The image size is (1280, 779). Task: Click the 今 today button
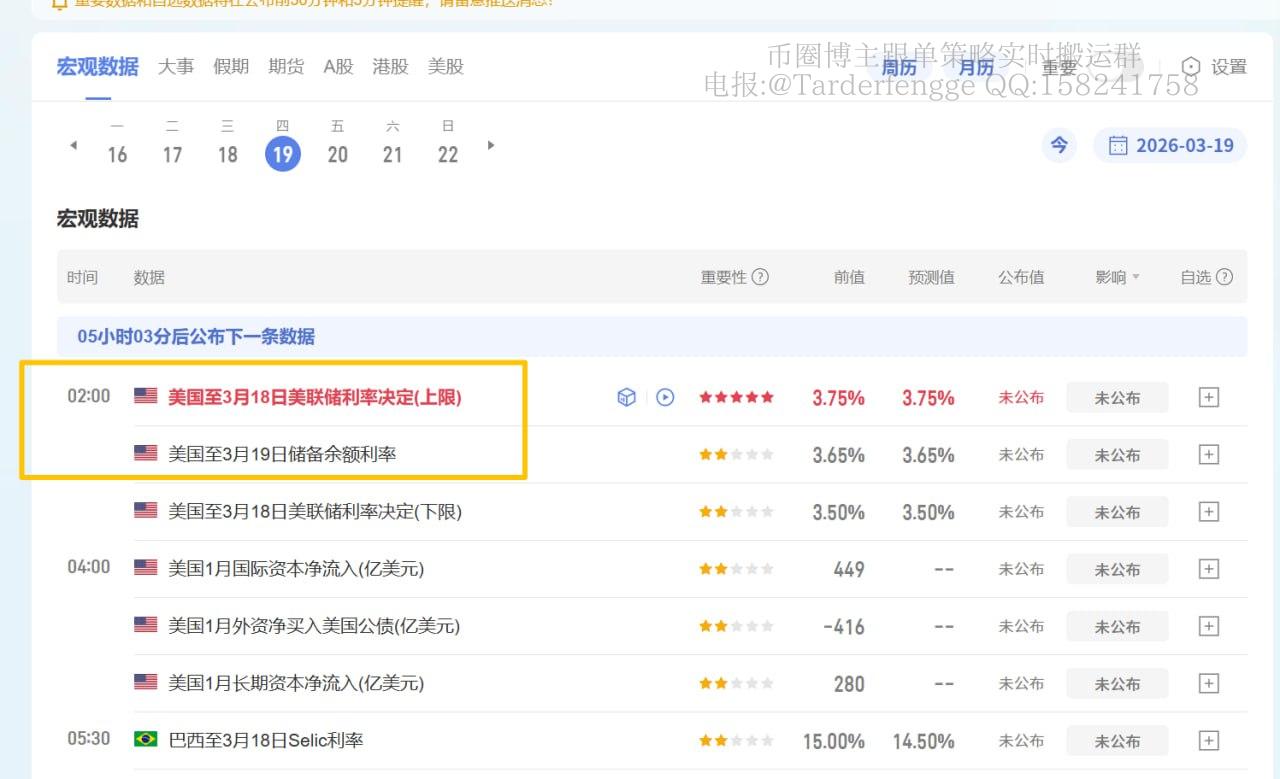click(x=1059, y=145)
